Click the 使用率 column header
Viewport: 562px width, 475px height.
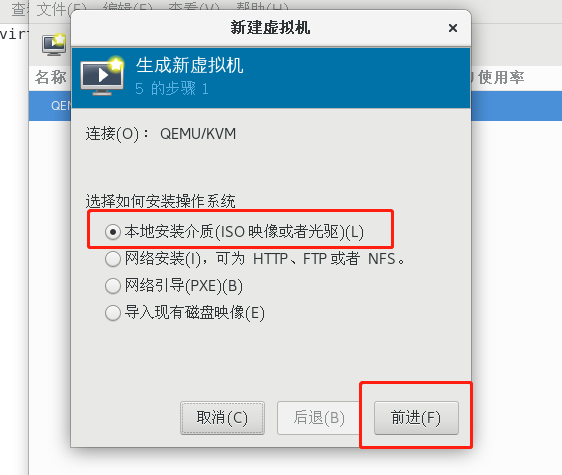501,77
